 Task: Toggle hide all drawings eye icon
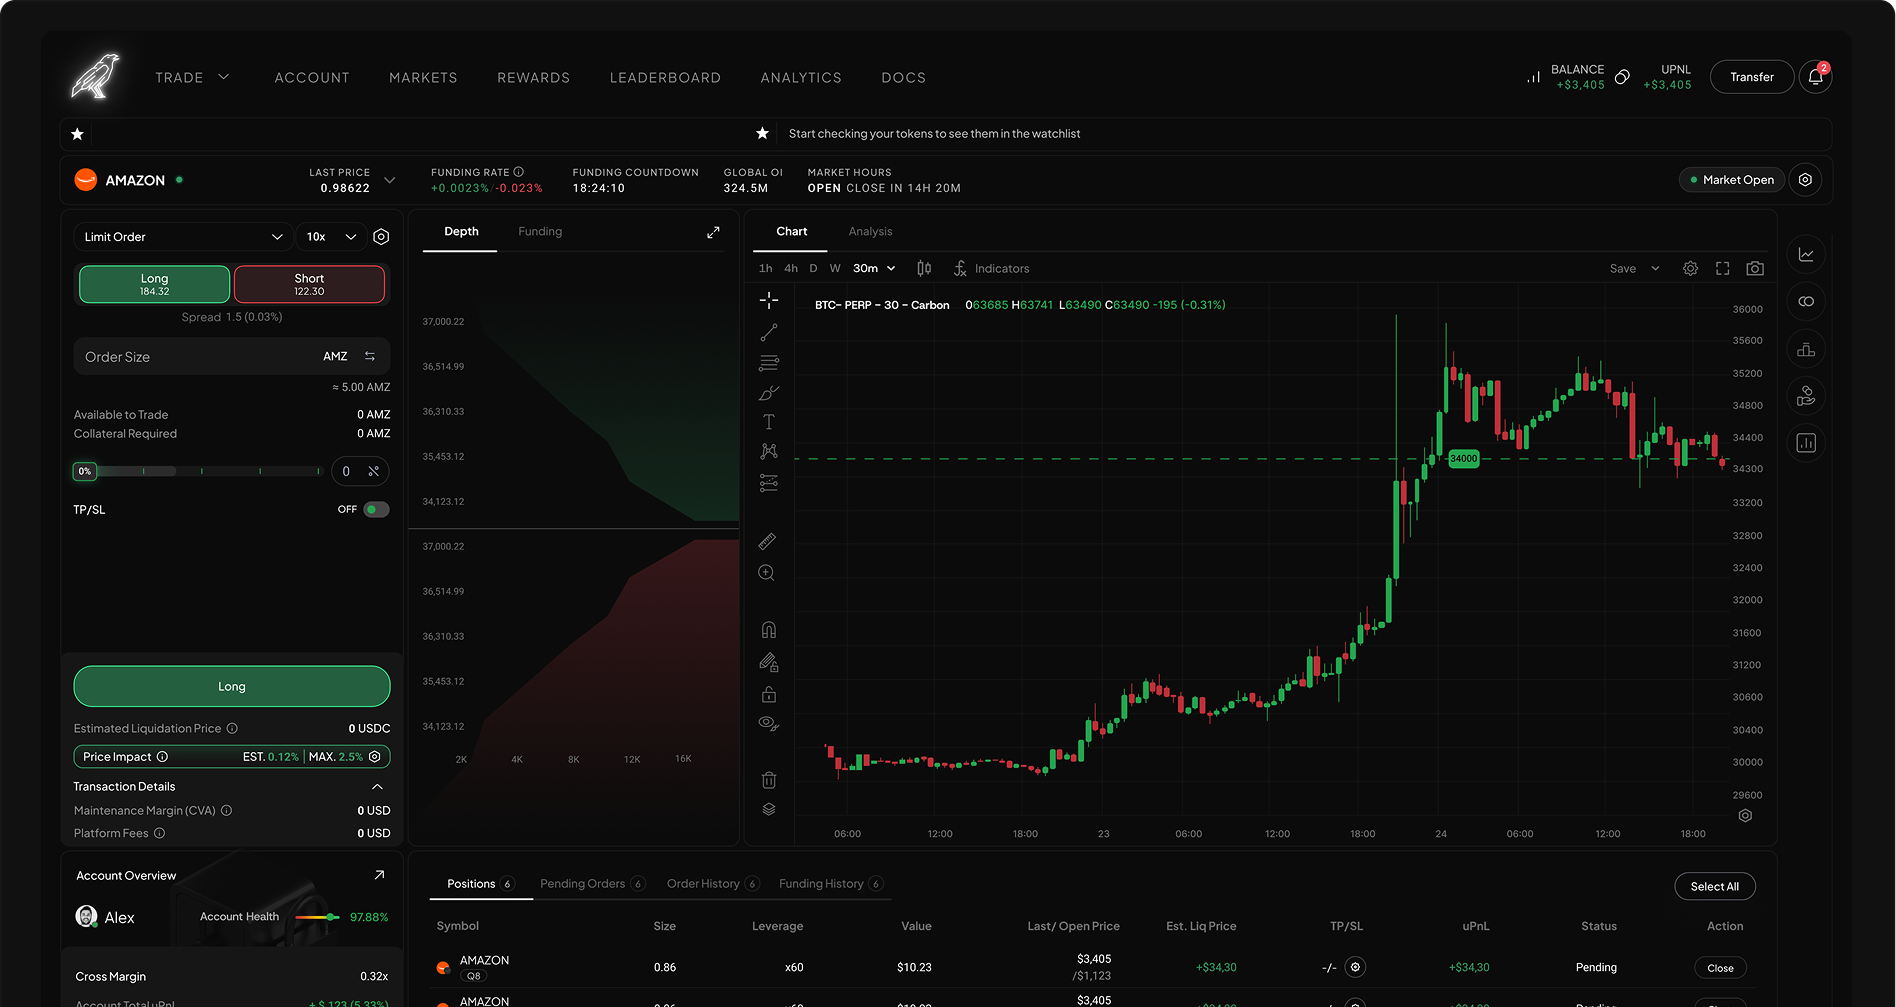point(768,723)
